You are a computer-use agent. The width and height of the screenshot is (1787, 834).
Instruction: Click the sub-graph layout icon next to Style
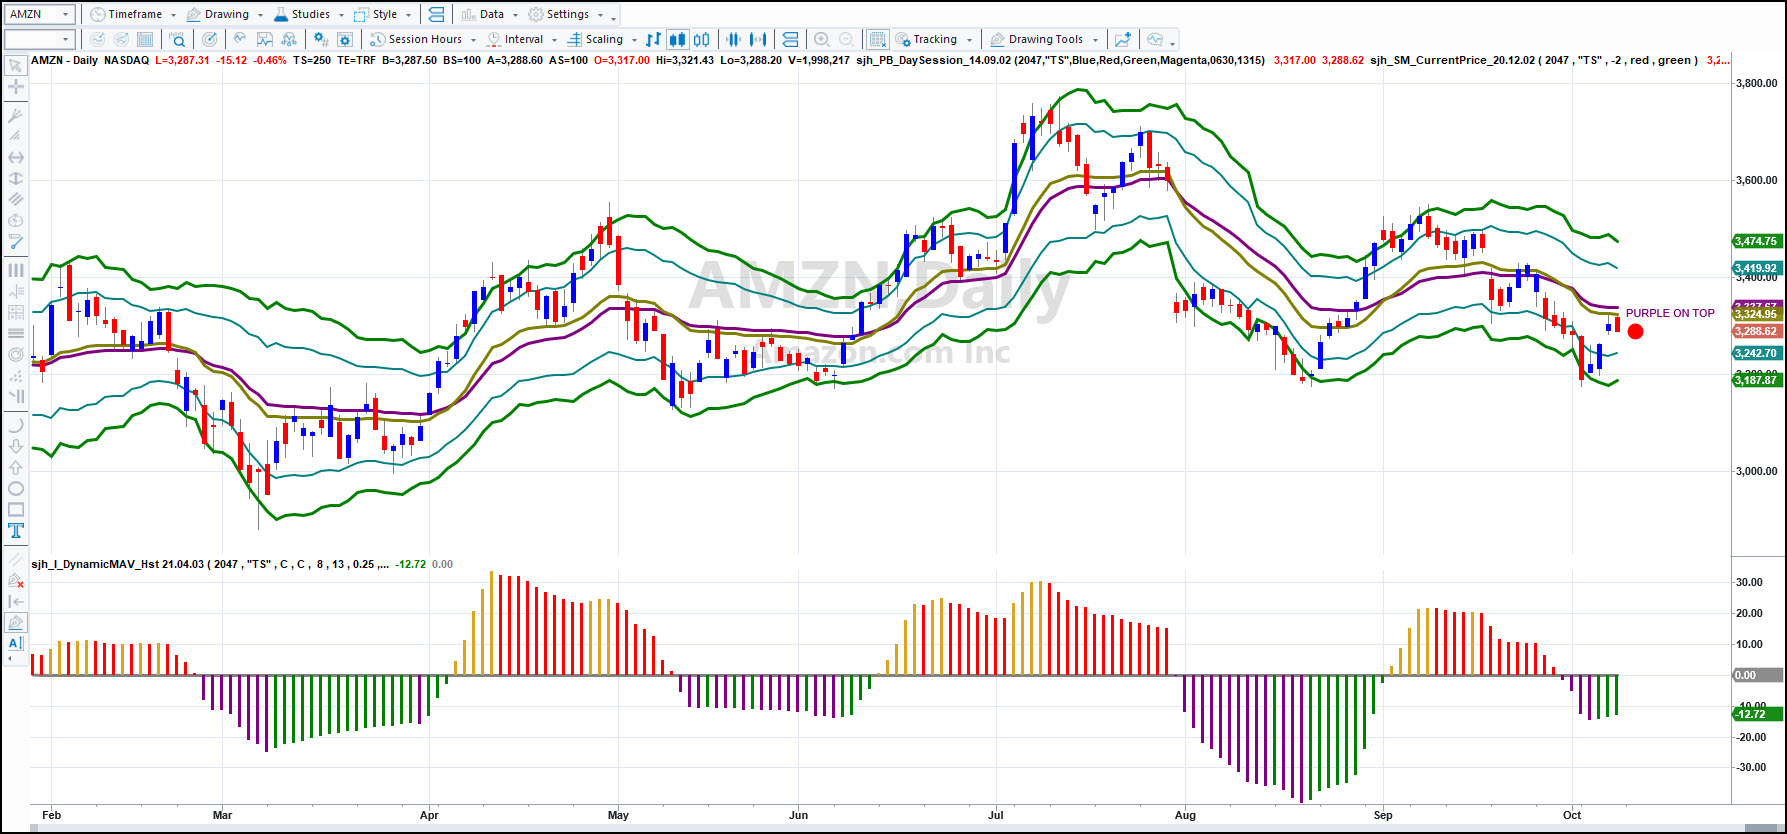pos(435,14)
